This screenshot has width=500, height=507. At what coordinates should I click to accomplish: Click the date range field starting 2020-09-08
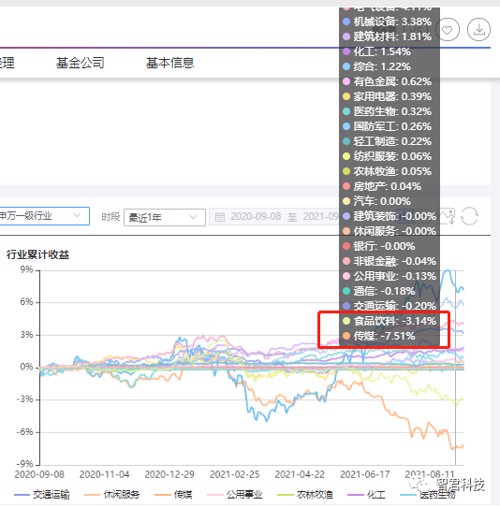point(274,217)
